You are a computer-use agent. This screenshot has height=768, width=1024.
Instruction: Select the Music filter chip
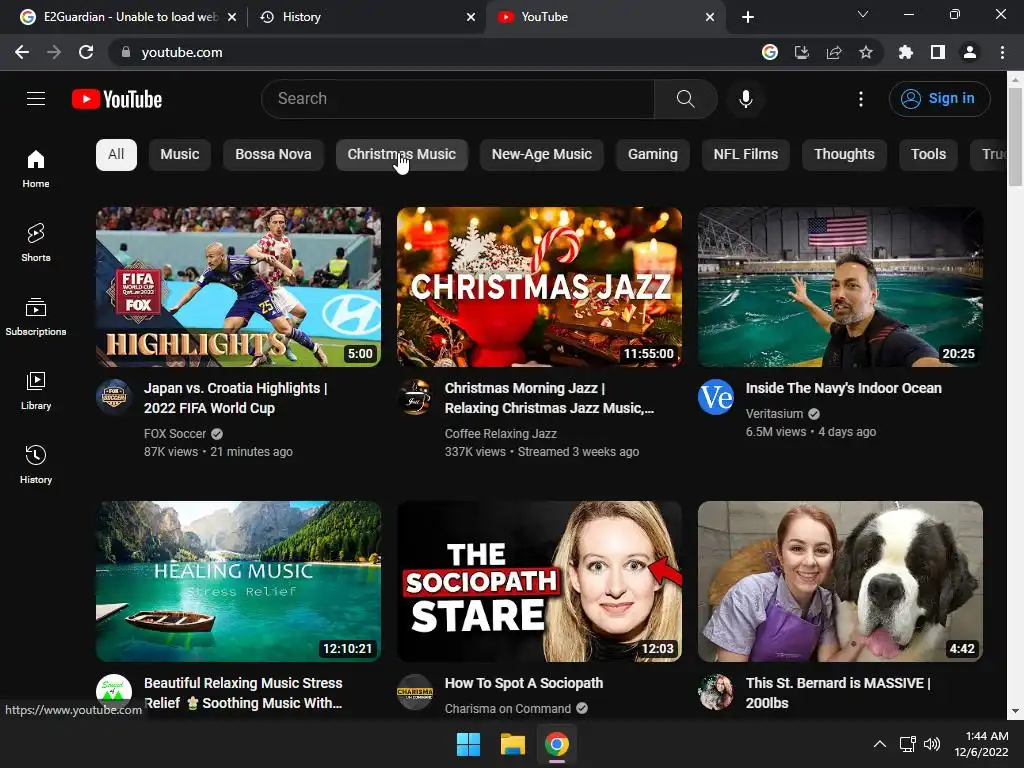tap(180, 155)
